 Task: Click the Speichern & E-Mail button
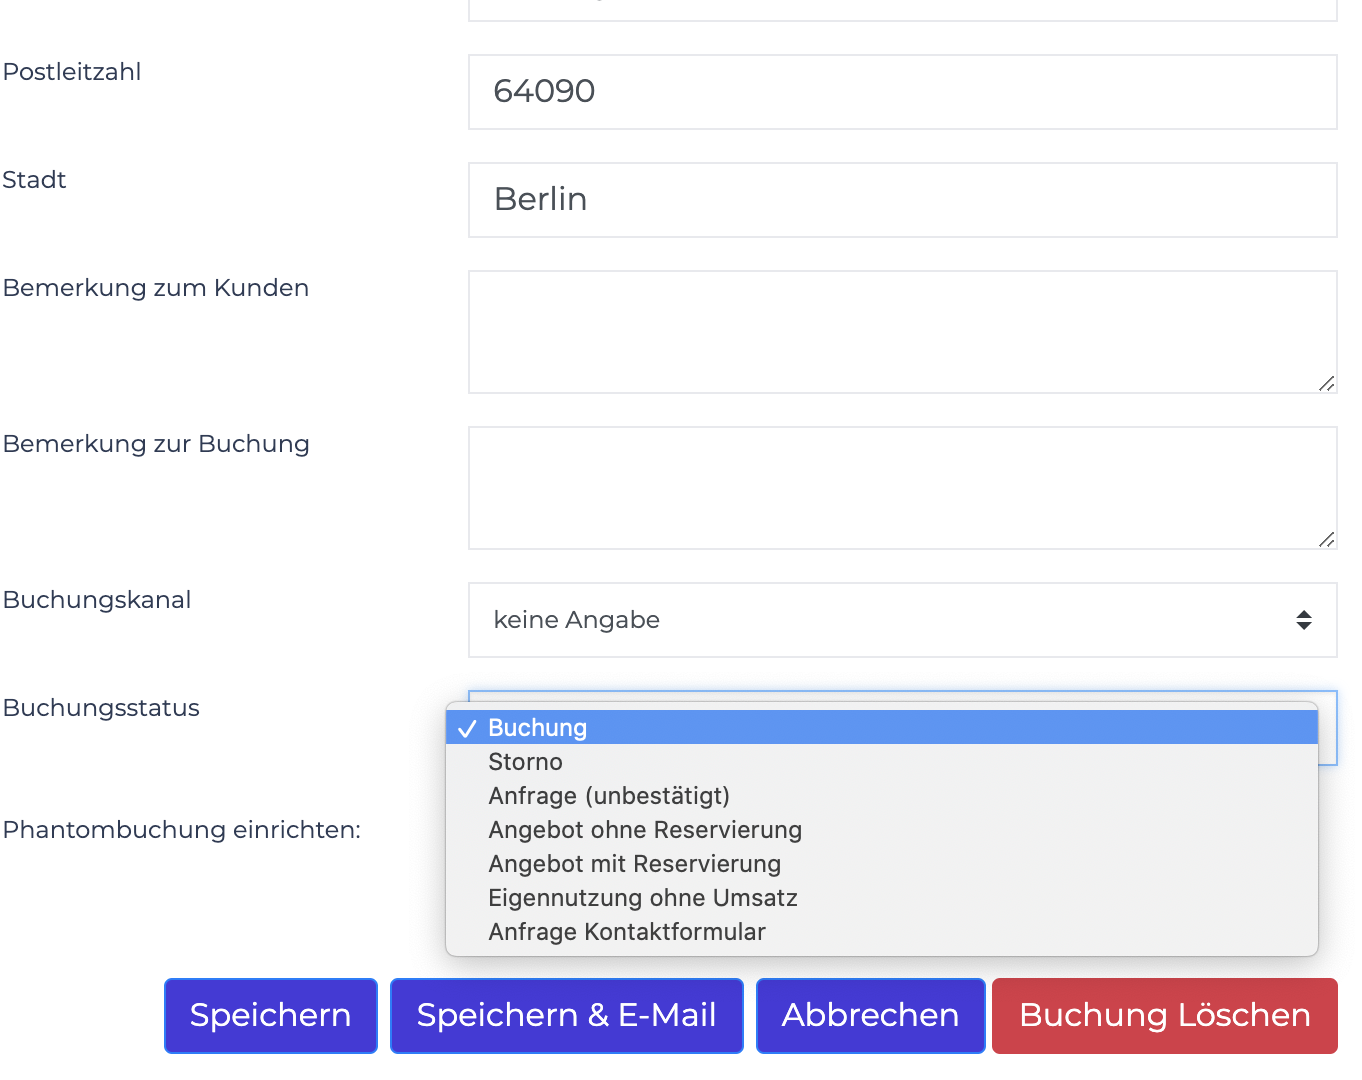(x=567, y=1016)
